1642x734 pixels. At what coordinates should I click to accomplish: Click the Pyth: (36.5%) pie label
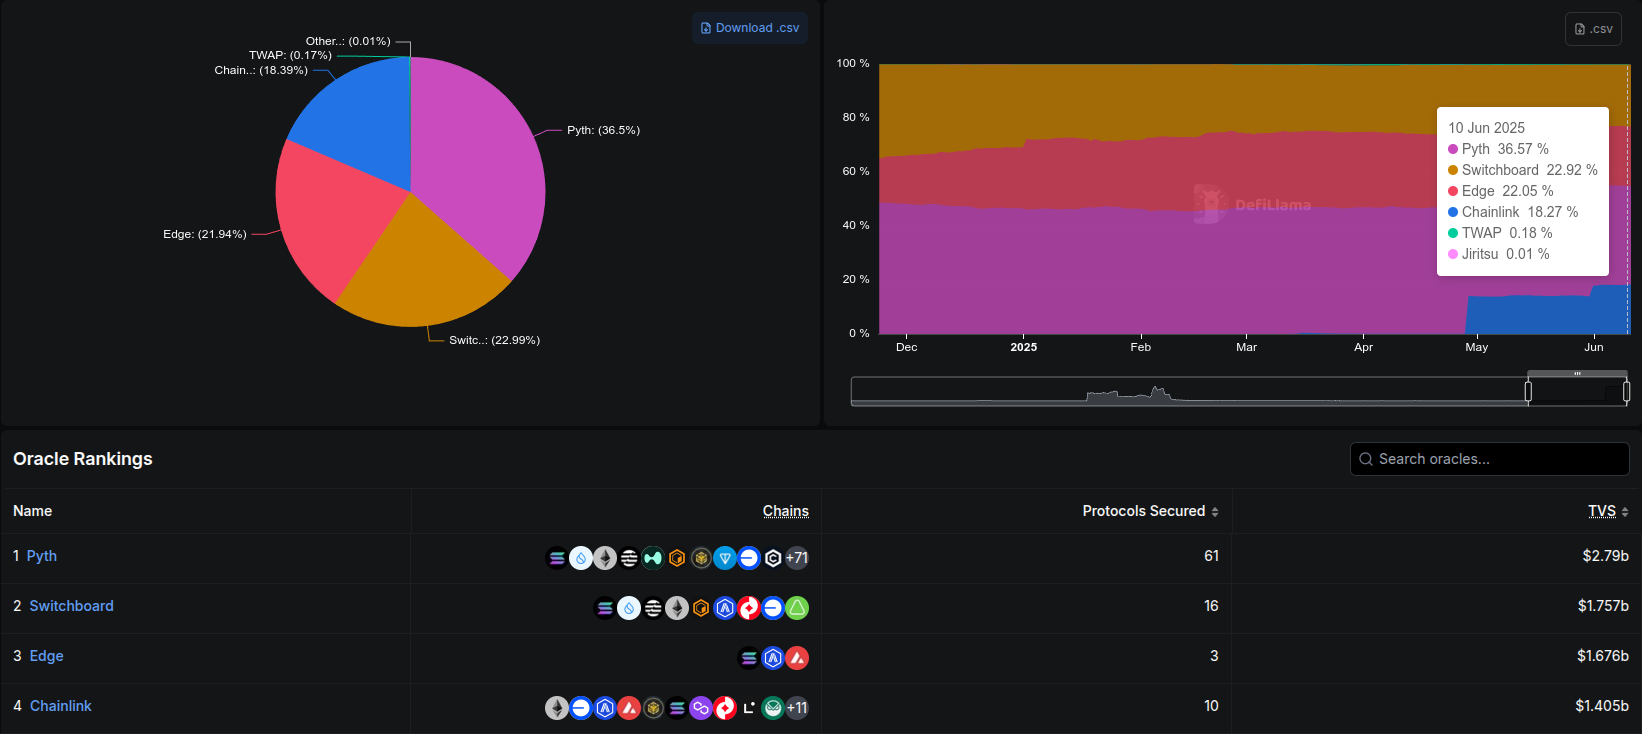(x=603, y=130)
